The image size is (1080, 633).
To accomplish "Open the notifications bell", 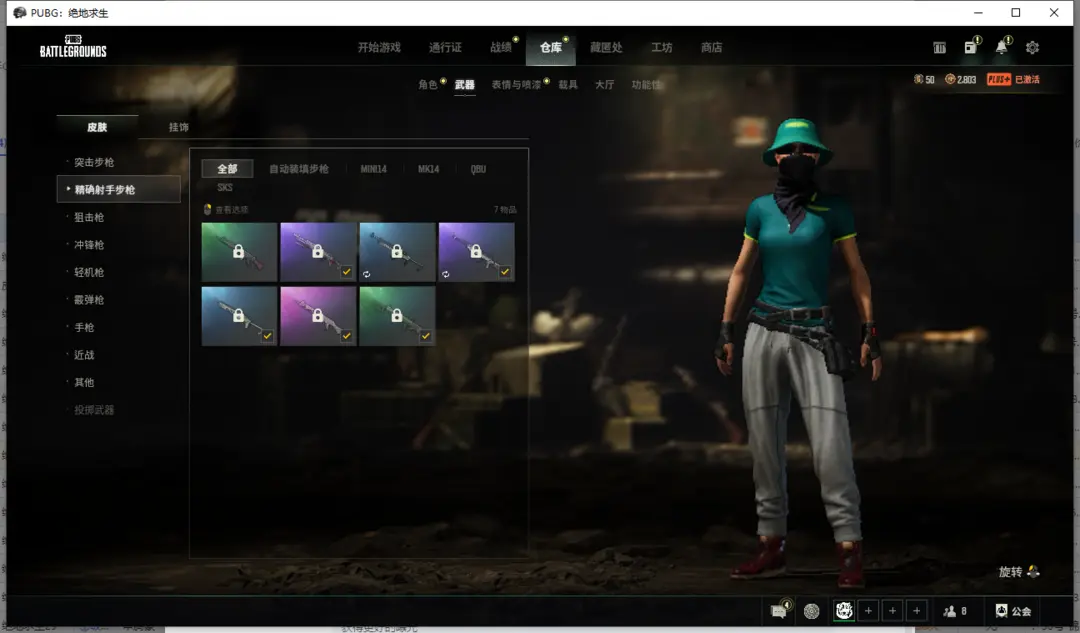I will coord(1001,47).
